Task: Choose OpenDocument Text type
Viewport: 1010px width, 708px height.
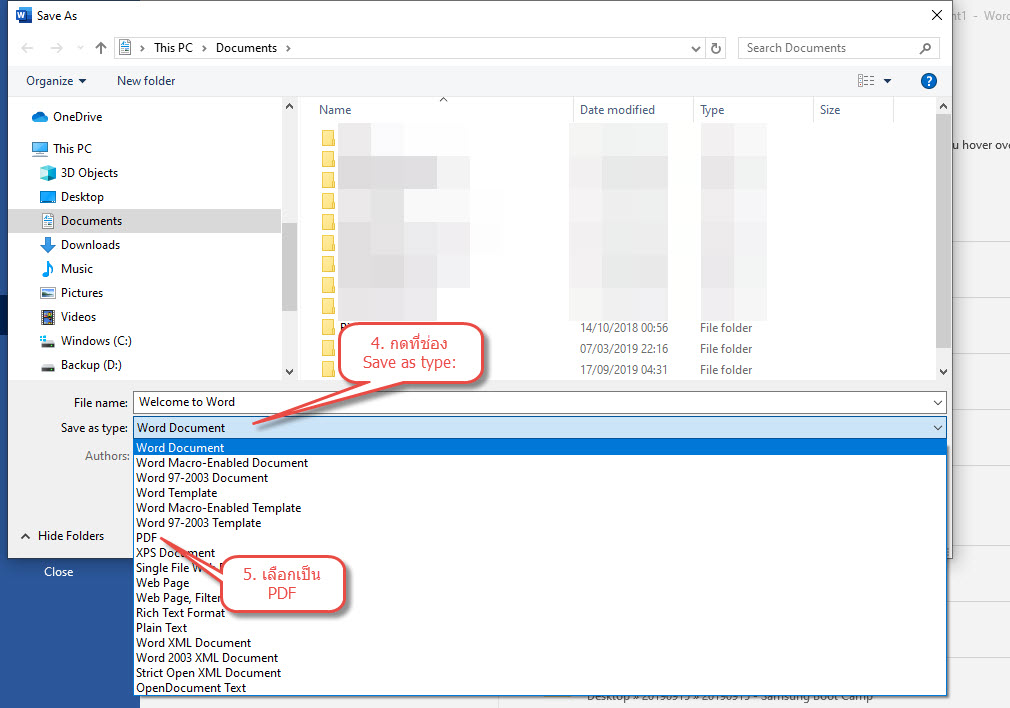Action: point(540,687)
